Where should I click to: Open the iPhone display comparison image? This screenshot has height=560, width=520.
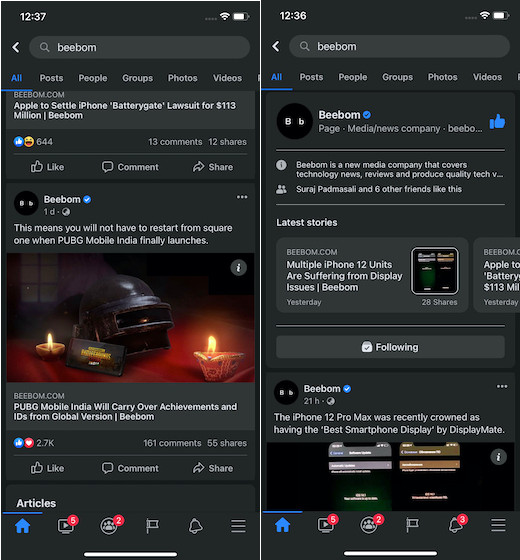[390, 476]
